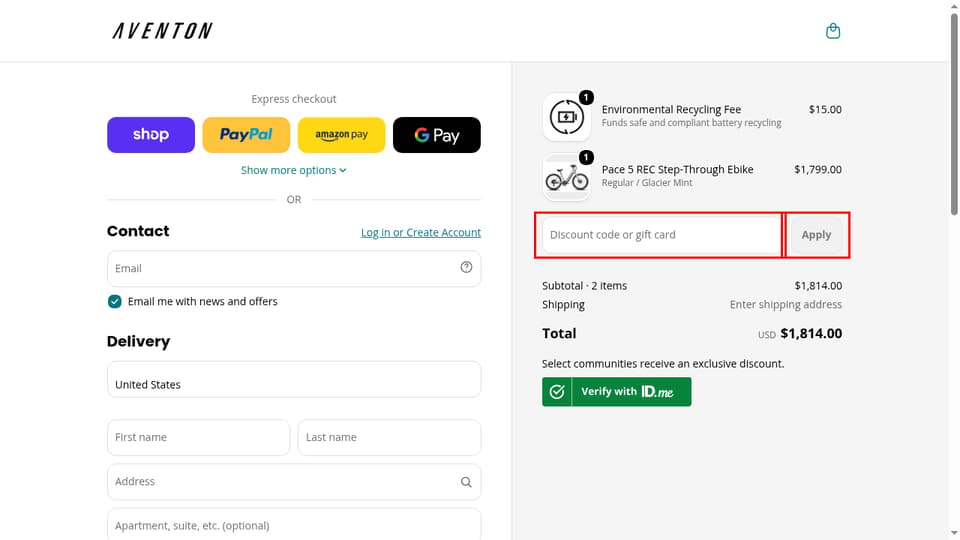Image resolution: width=960 pixels, height=540 pixels.
Task: Click the address search magnifier icon
Action: tap(467, 482)
